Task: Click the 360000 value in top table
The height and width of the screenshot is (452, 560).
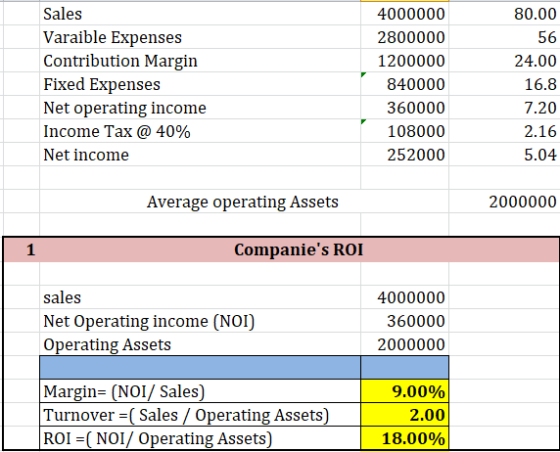Action: [405, 107]
